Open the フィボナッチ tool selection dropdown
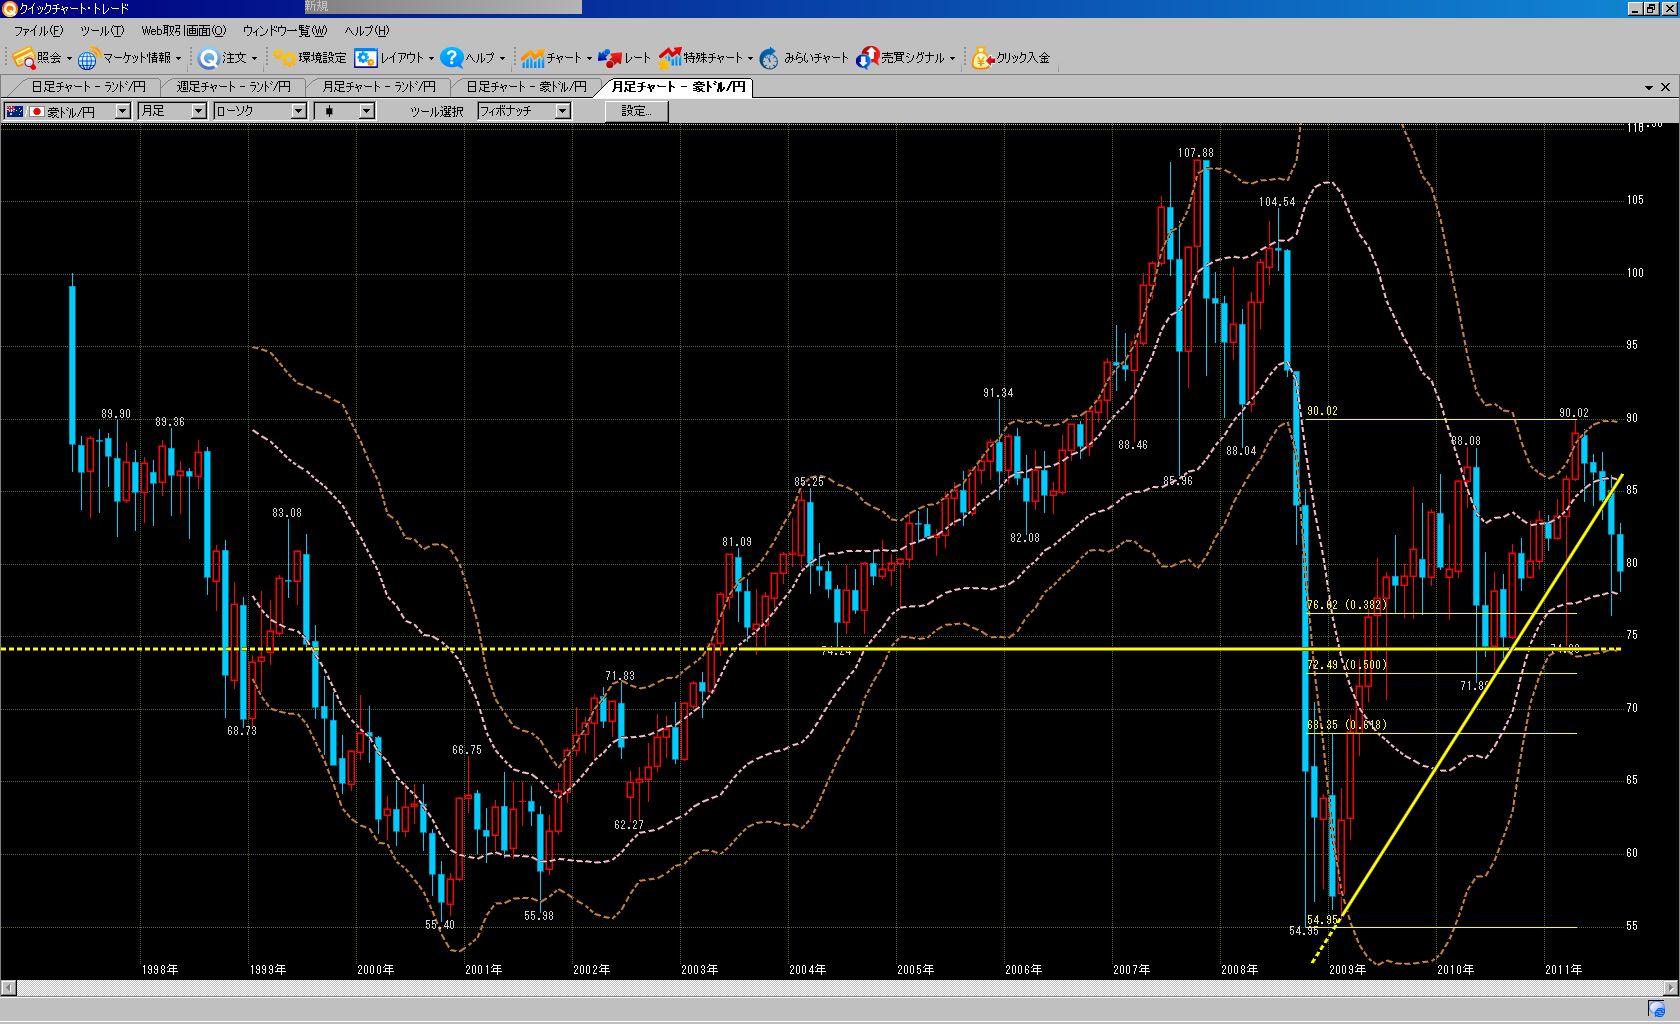 [562, 111]
